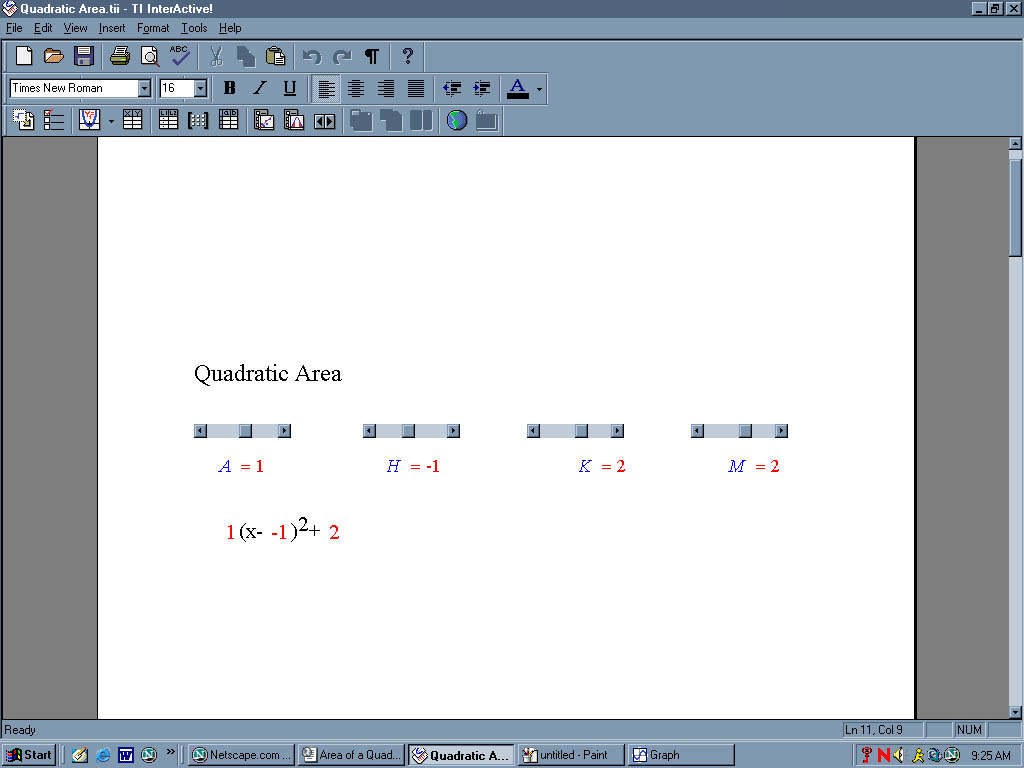
Task: Click the Windows Start button
Action: click(x=29, y=755)
